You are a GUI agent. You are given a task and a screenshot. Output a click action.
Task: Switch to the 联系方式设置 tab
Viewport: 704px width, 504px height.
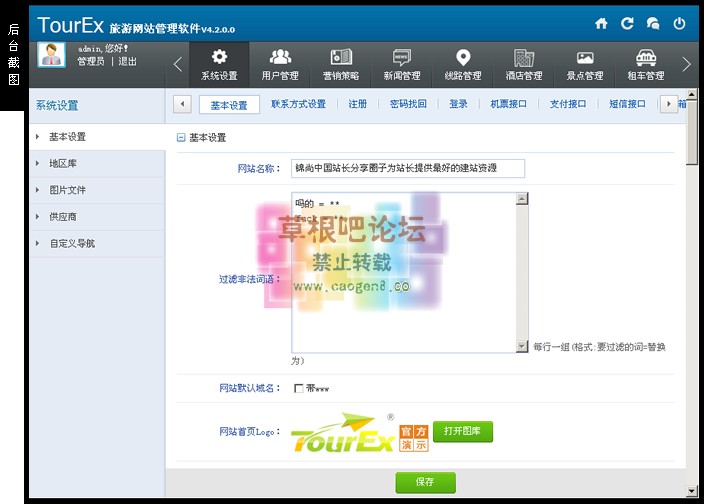[x=298, y=104]
